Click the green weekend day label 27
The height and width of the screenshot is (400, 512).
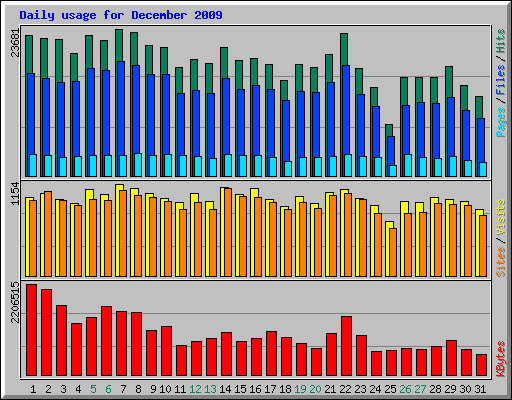(x=420, y=389)
